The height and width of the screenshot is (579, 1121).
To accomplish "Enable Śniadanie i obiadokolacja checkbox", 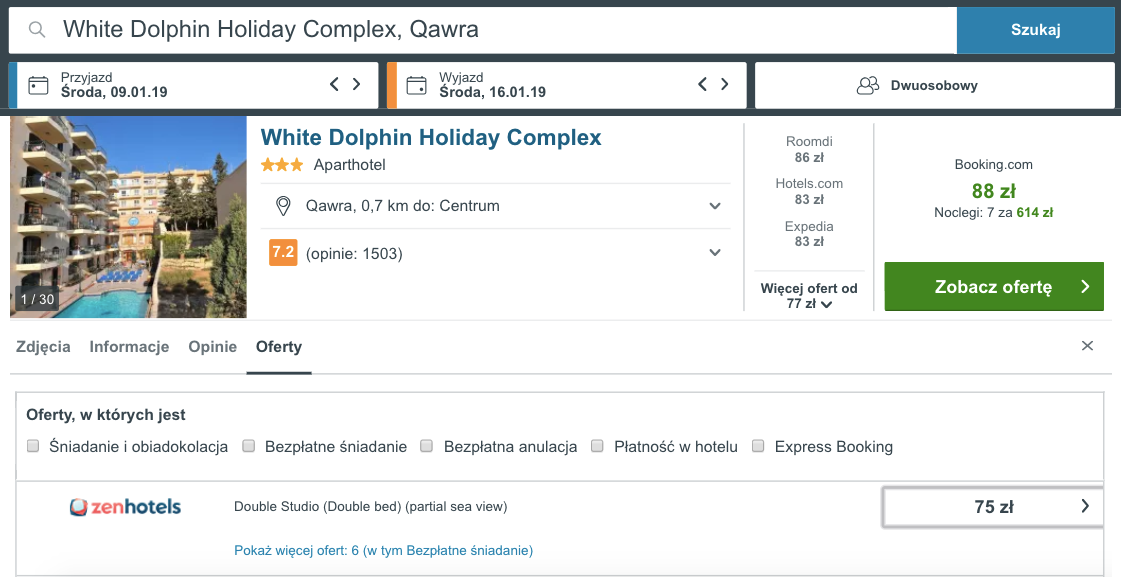I will pos(33,446).
